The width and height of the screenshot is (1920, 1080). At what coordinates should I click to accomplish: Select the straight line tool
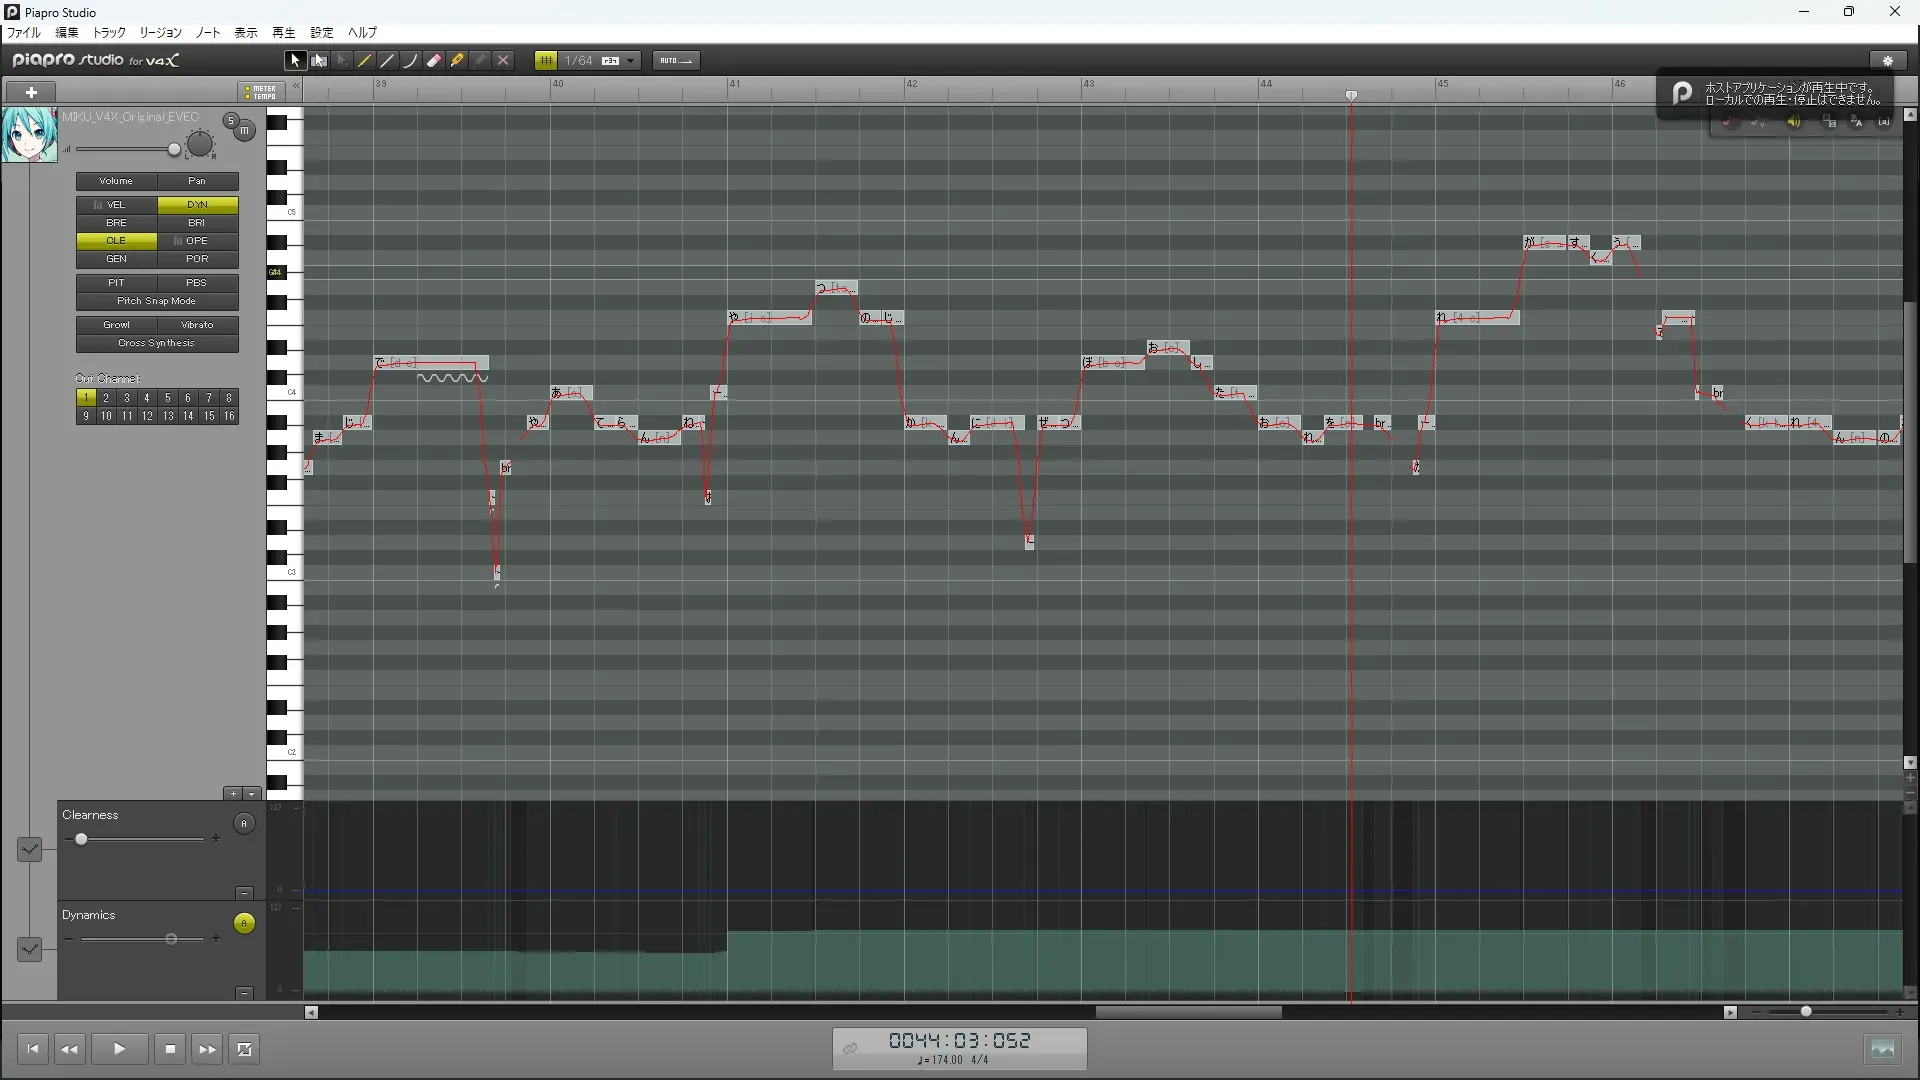tap(388, 61)
